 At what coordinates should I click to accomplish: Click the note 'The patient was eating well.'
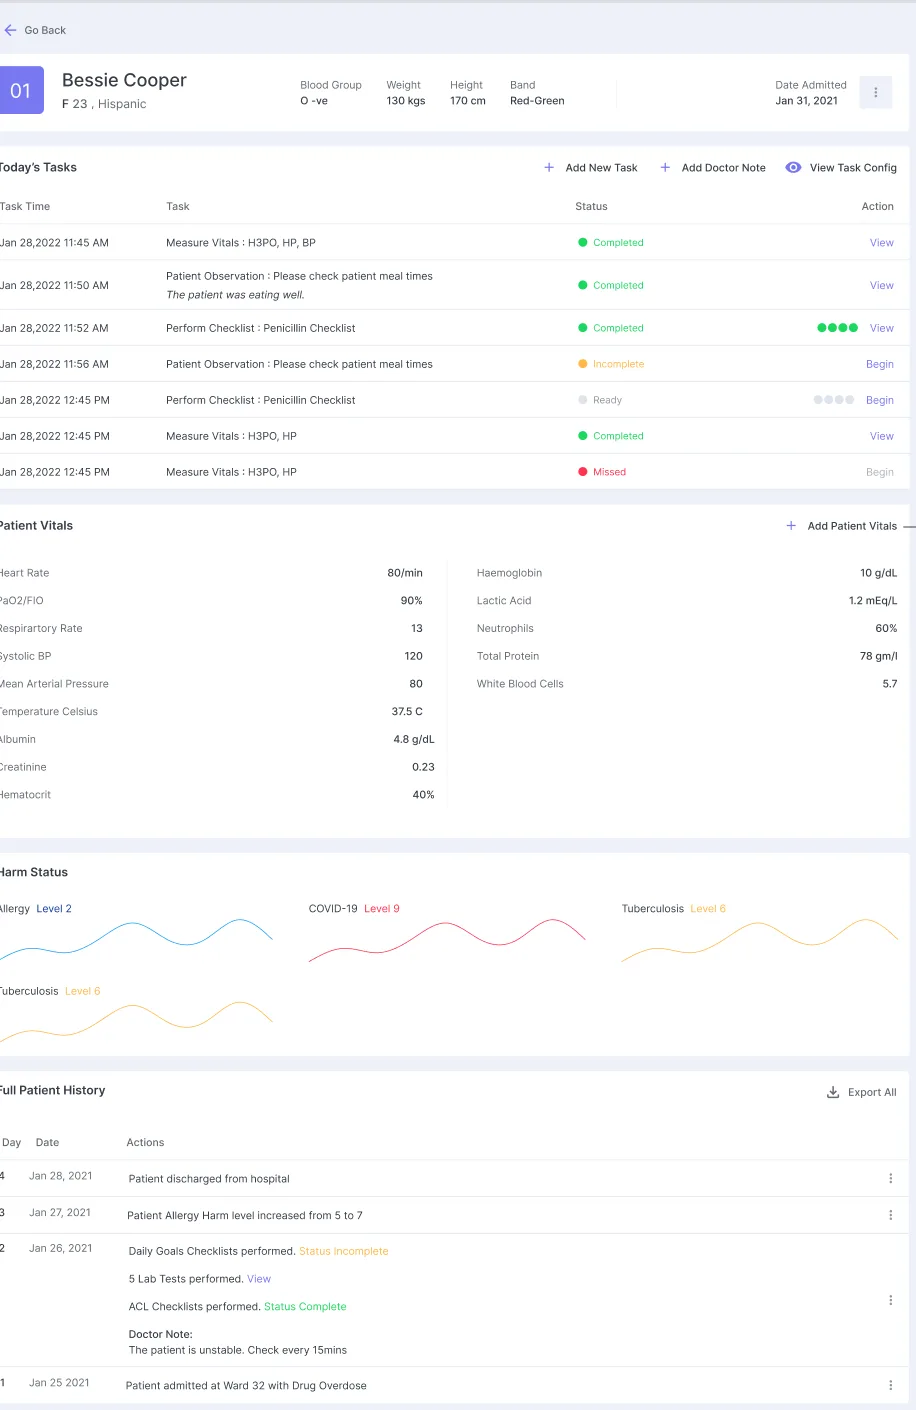[235, 295]
